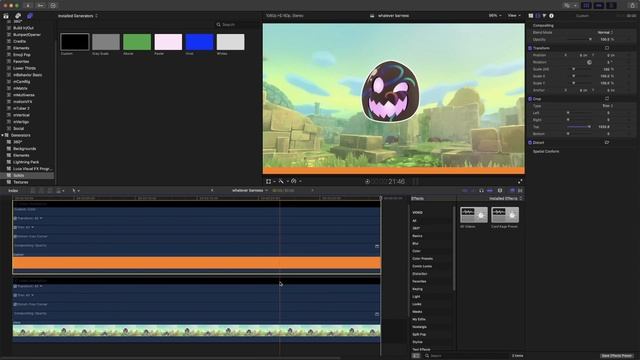The width and height of the screenshot is (640, 360).
Task: Show Transform onscreen controls in inspector
Action: tap(607, 48)
